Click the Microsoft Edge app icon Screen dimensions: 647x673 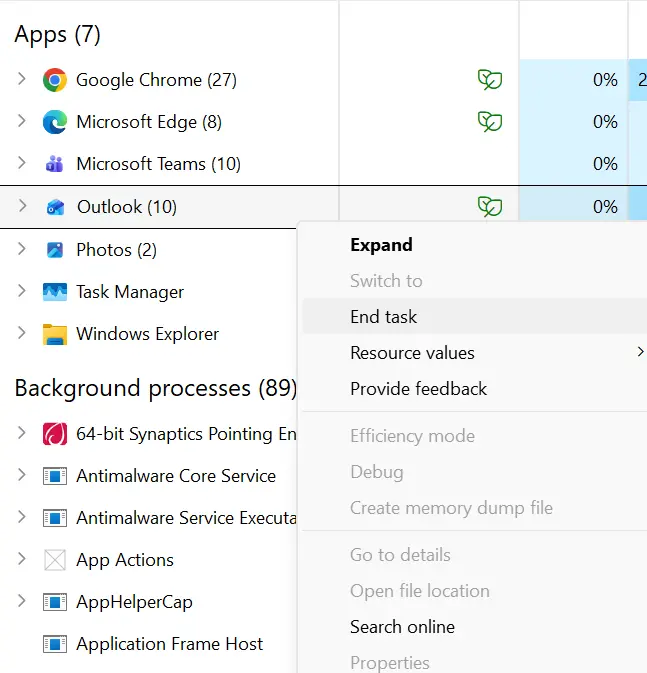(x=55, y=122)
